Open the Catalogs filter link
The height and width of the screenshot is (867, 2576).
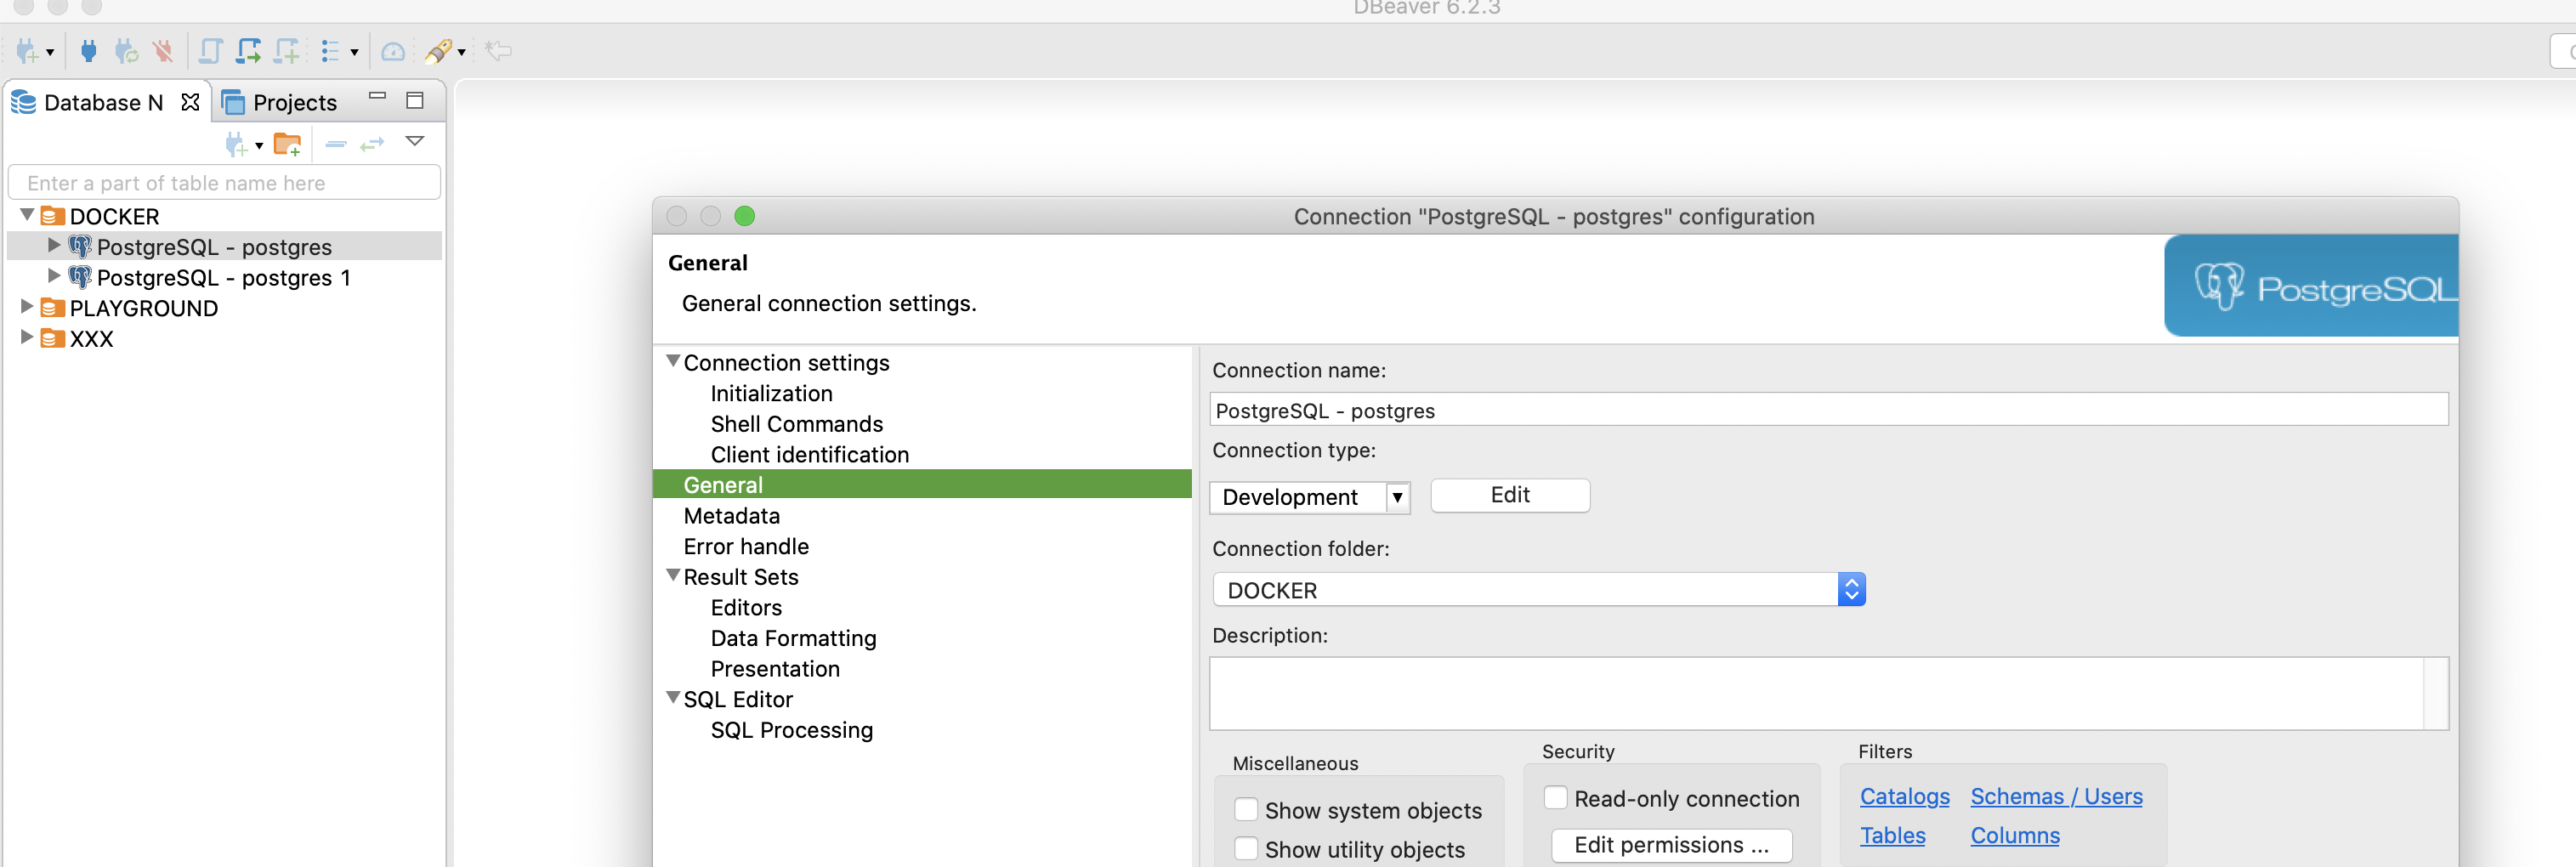coord(1904,796)
